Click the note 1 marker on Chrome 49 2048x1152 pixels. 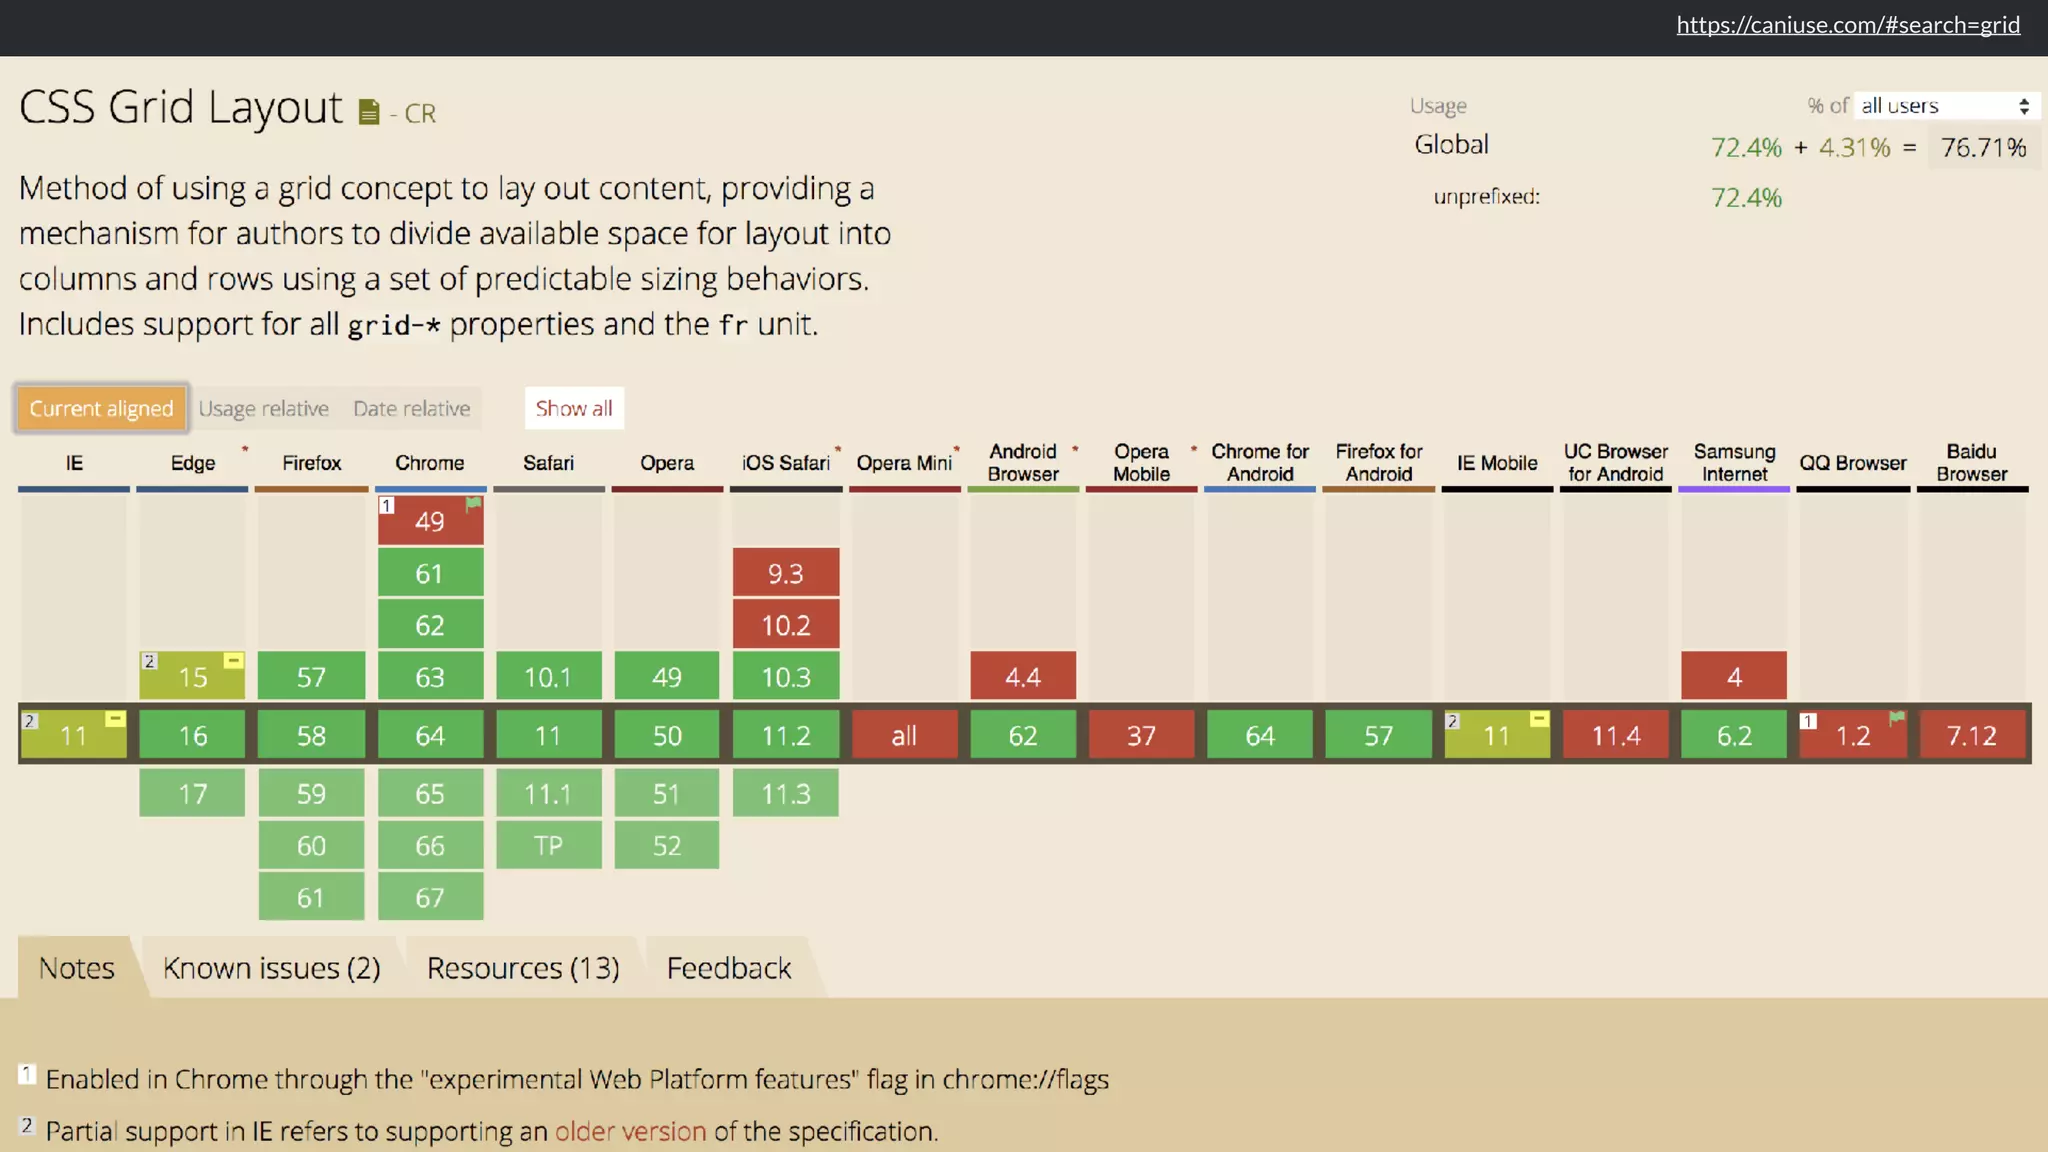[387, 505]
